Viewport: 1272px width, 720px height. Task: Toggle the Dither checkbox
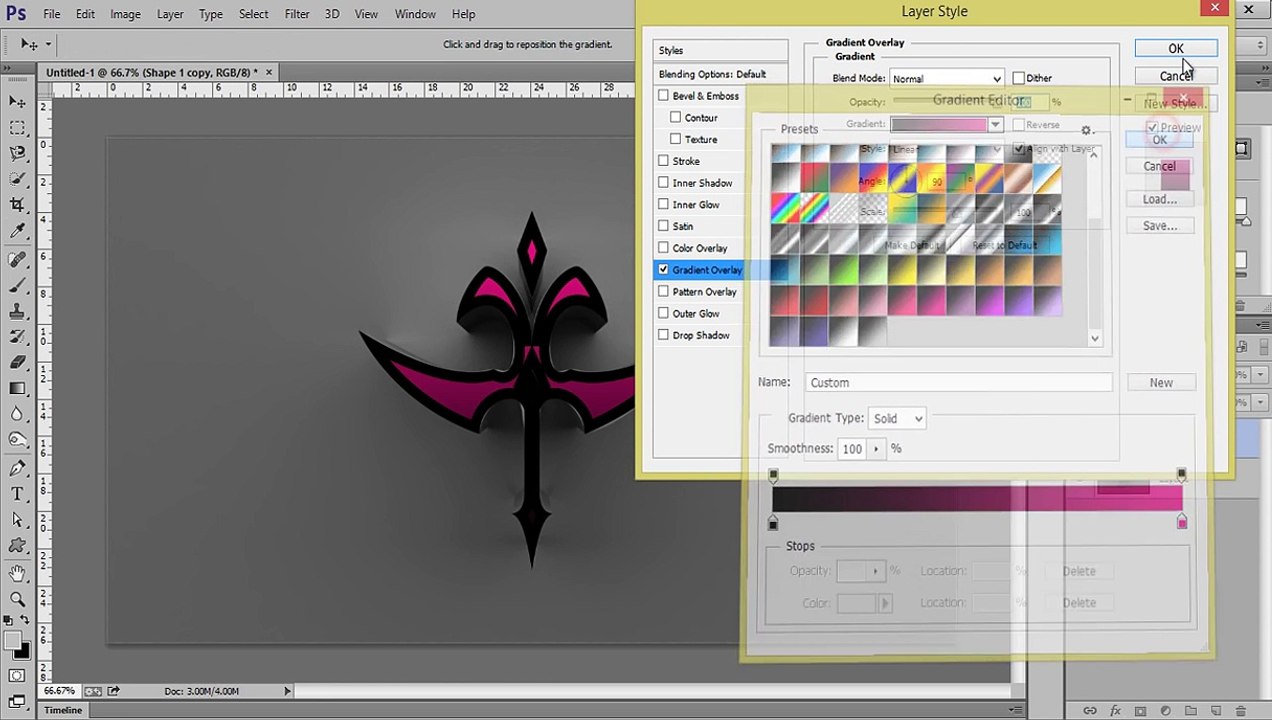point(1018,78)
